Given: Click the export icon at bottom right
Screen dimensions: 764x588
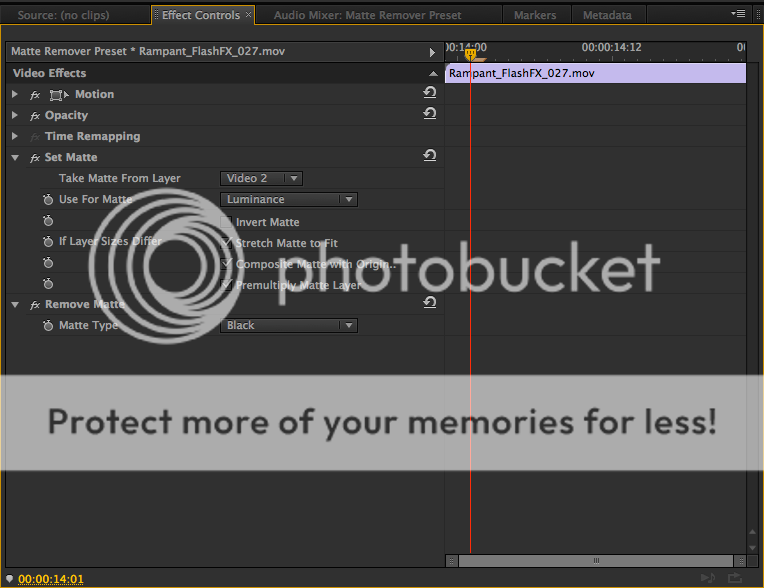Looking at the screenshot, I should (735, 578).
